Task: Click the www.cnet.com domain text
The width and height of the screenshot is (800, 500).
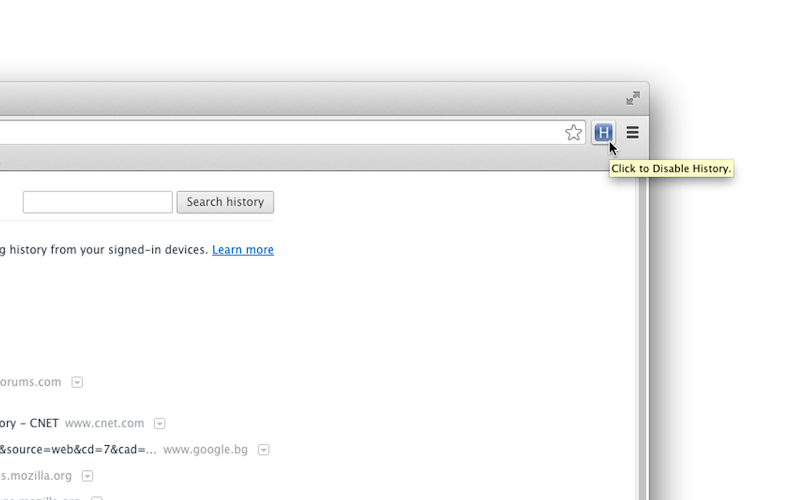Action: [x=105, y=423]
